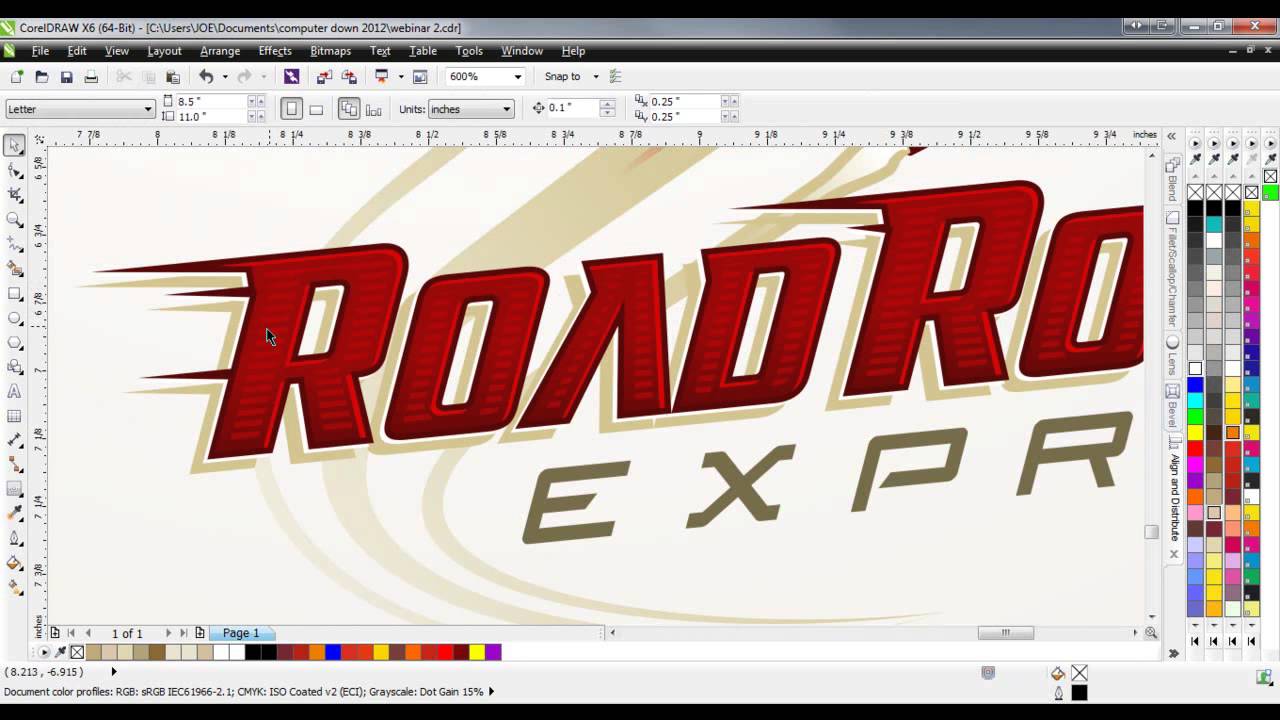The image size is (1280, 720).
Task: Select the Table tool
Action: coord(14,416)
